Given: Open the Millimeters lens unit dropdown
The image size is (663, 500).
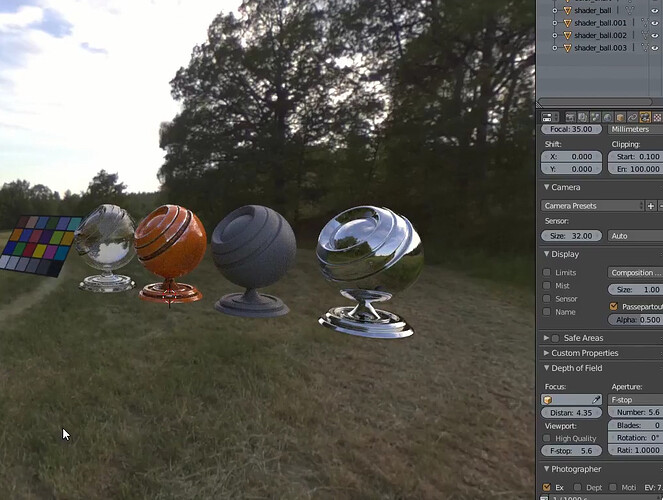Looking at the screenshot, I should [635, 129].
